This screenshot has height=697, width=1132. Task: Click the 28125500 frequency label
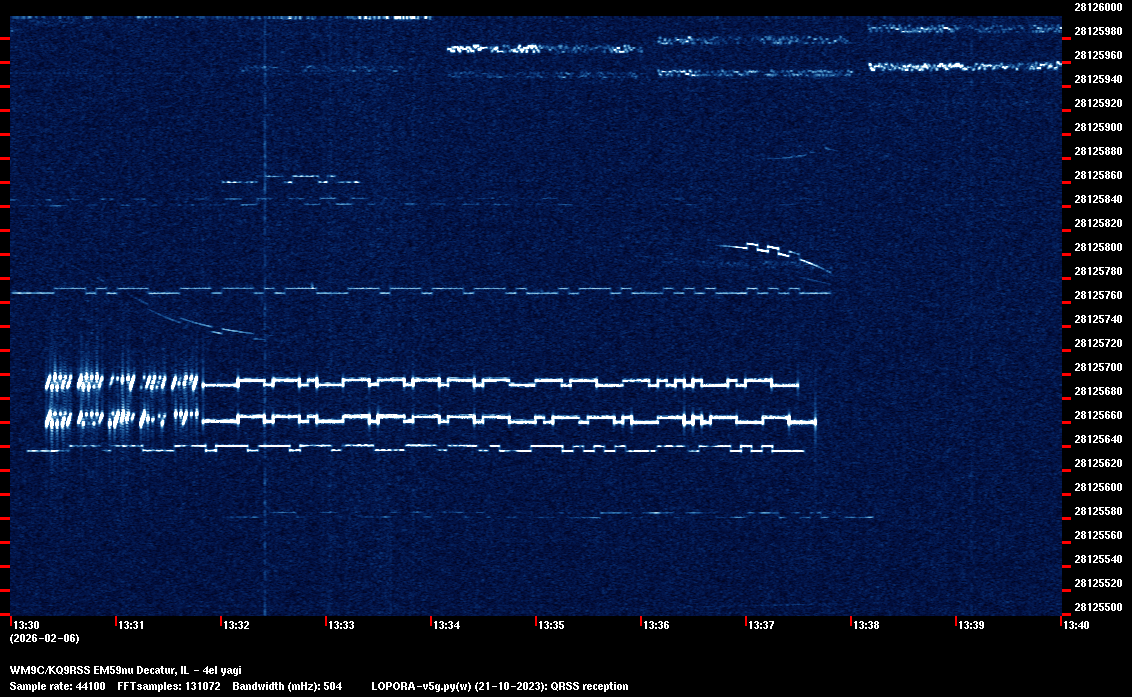click(x=1097, y=607)
